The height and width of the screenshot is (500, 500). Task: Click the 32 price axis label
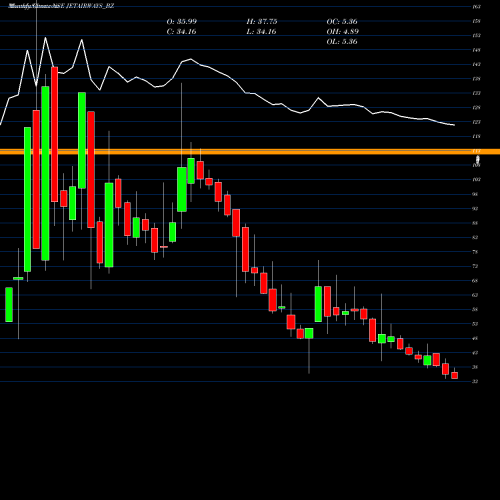click(x=475, y=381)
